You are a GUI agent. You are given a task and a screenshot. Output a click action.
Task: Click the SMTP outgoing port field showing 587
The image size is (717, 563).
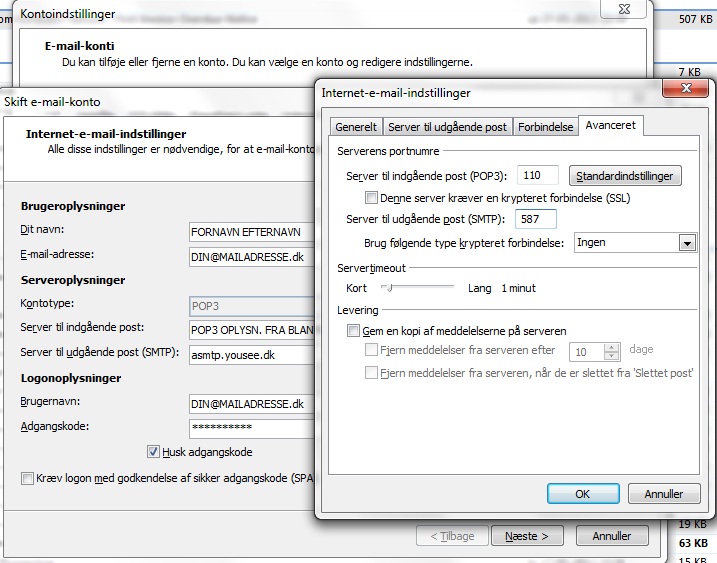click(x=535, y=219)
